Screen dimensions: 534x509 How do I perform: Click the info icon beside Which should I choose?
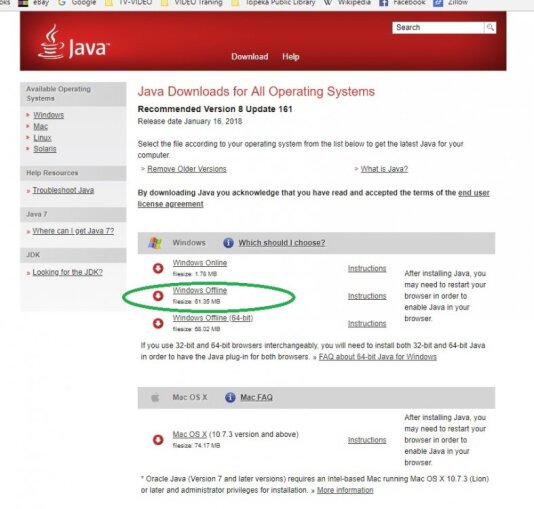tap(228, 243)
